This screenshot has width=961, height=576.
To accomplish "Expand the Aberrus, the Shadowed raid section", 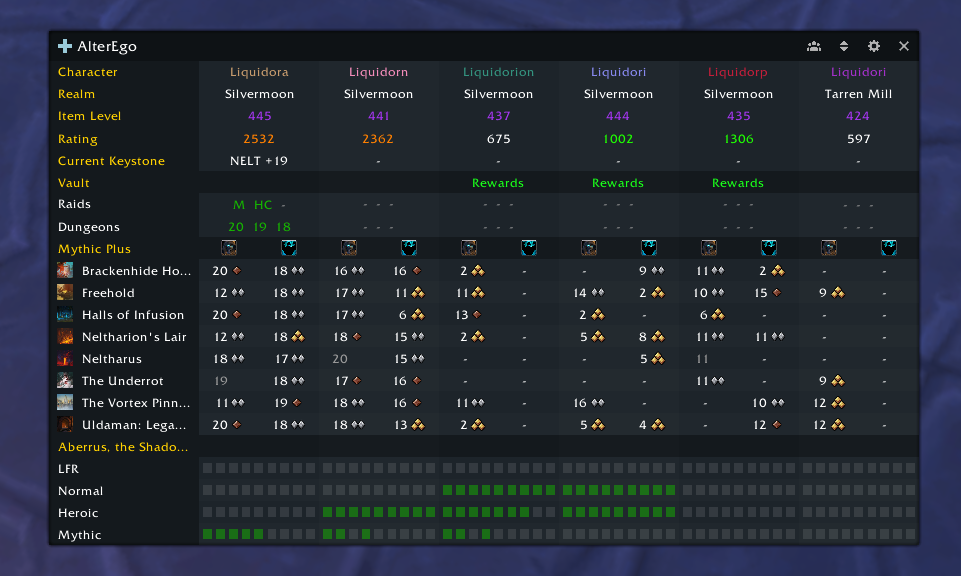I will 122,446.
